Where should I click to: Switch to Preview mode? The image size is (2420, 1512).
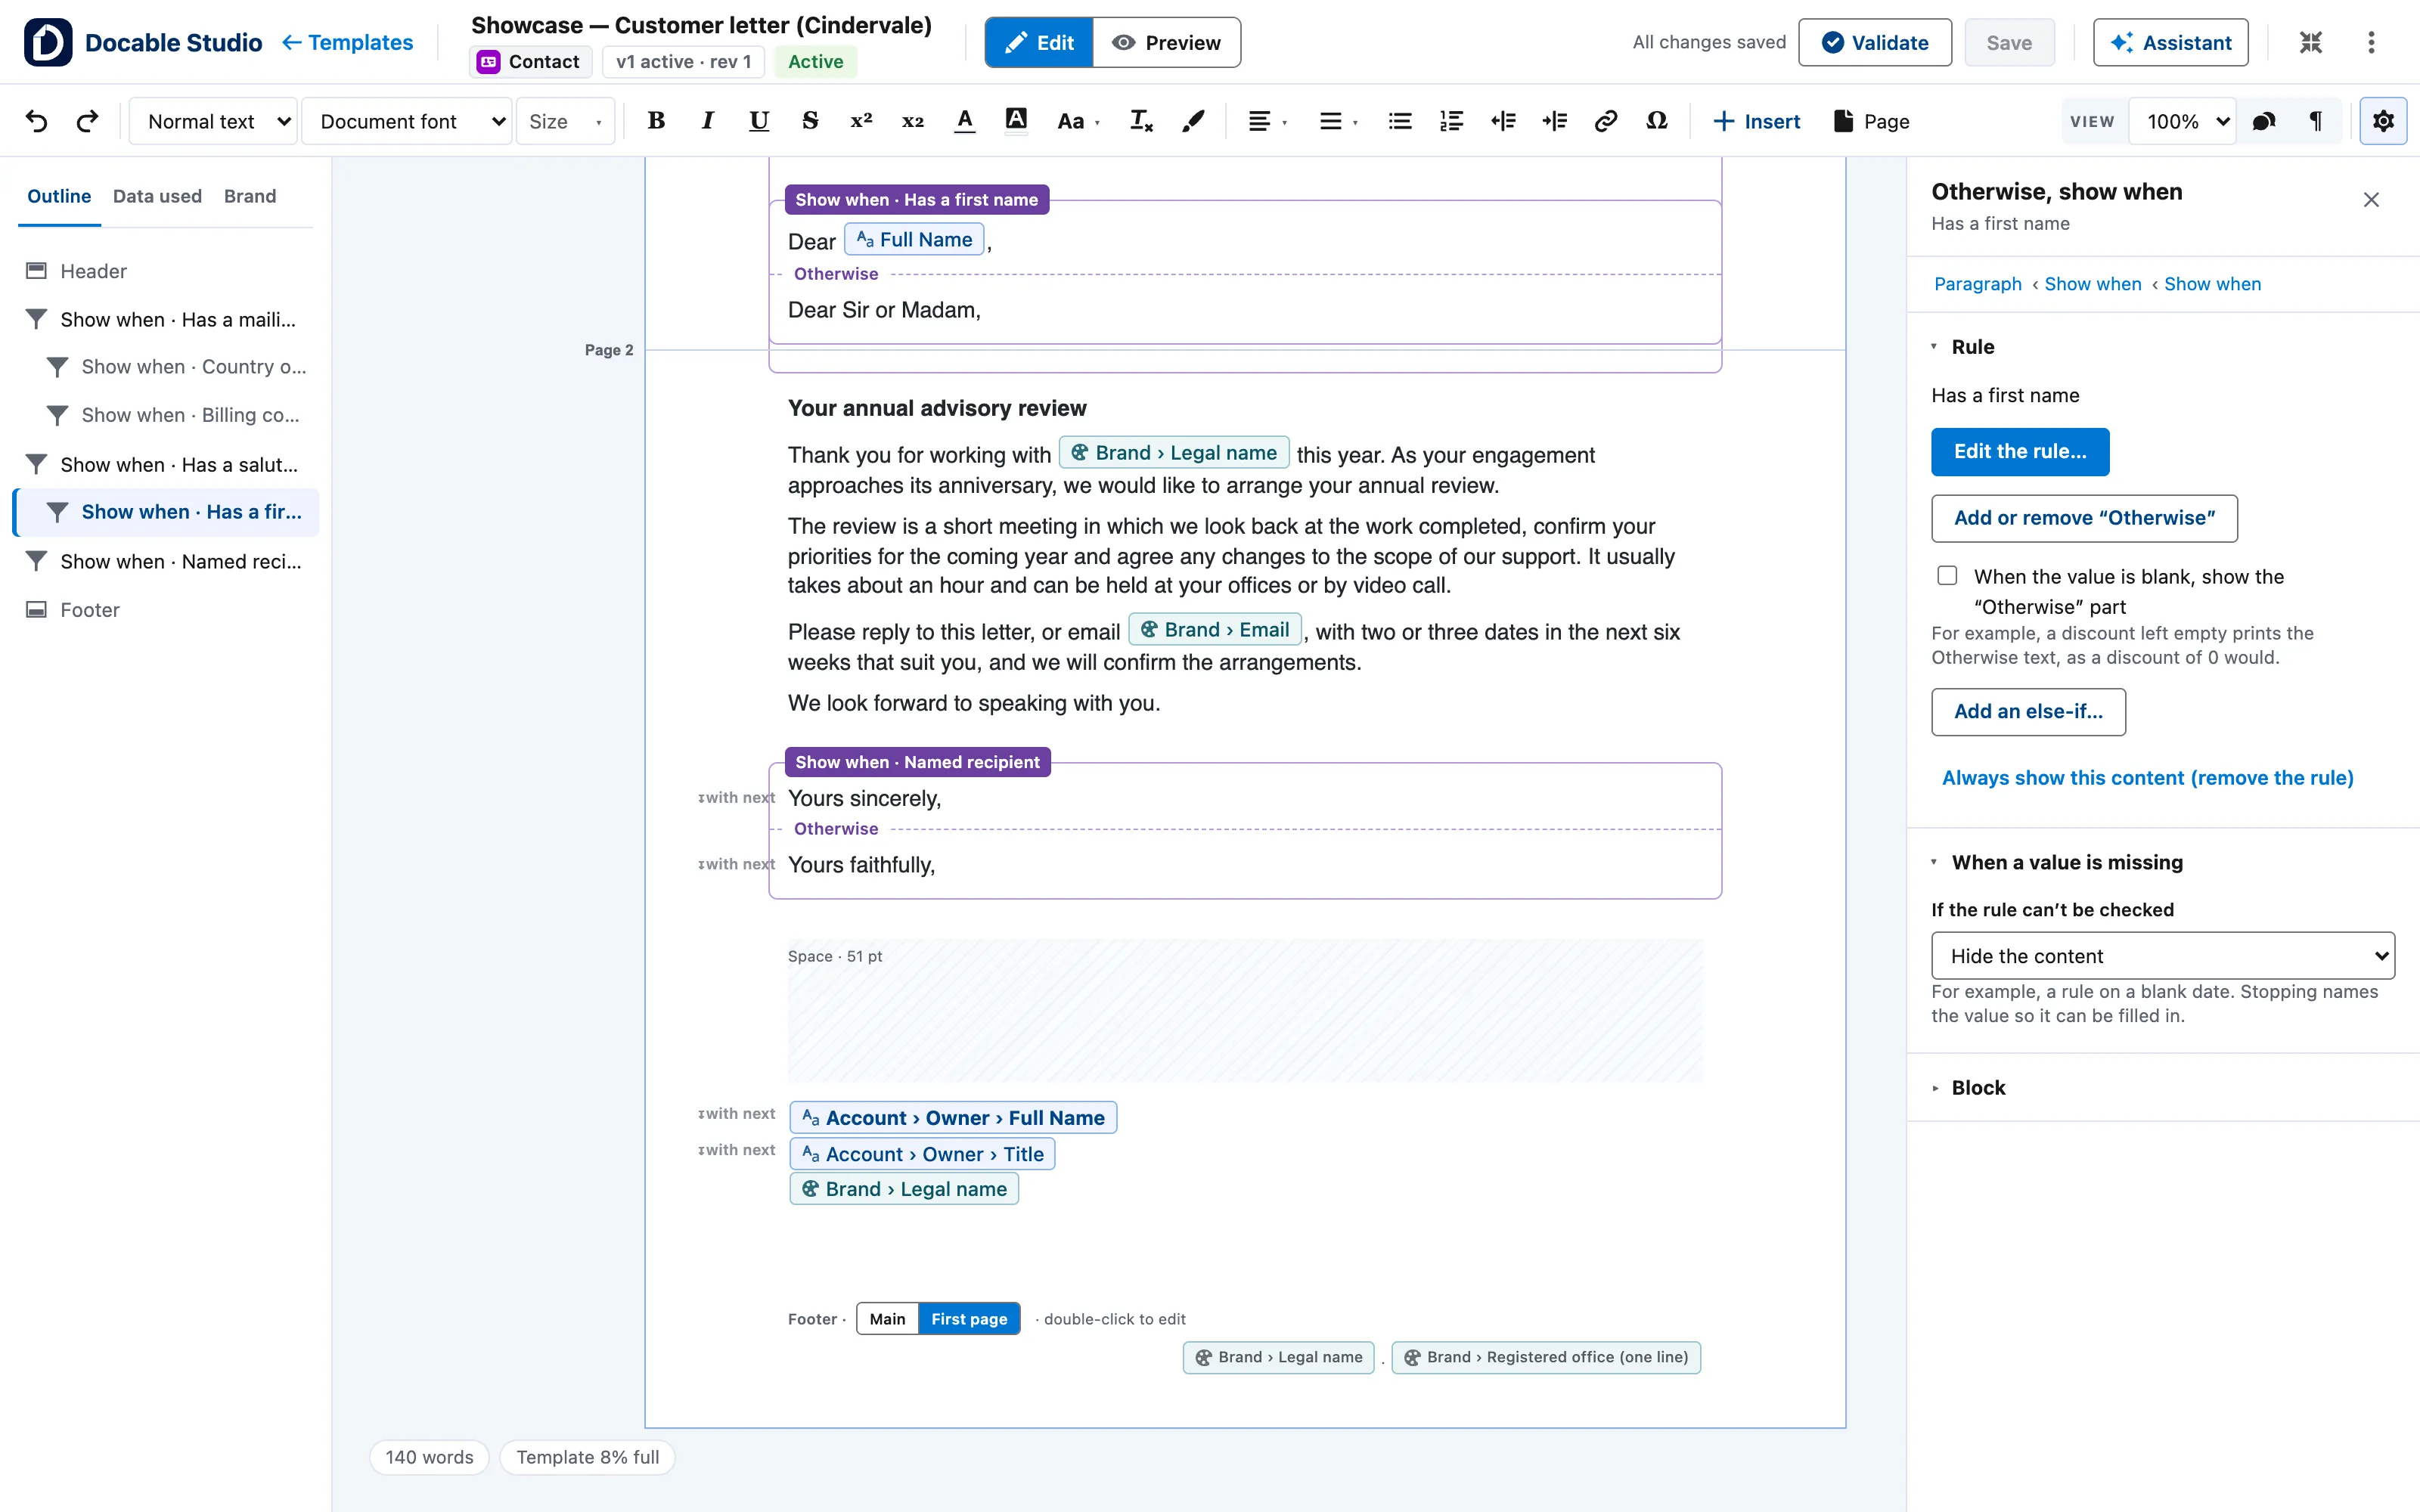(1167, 42)
